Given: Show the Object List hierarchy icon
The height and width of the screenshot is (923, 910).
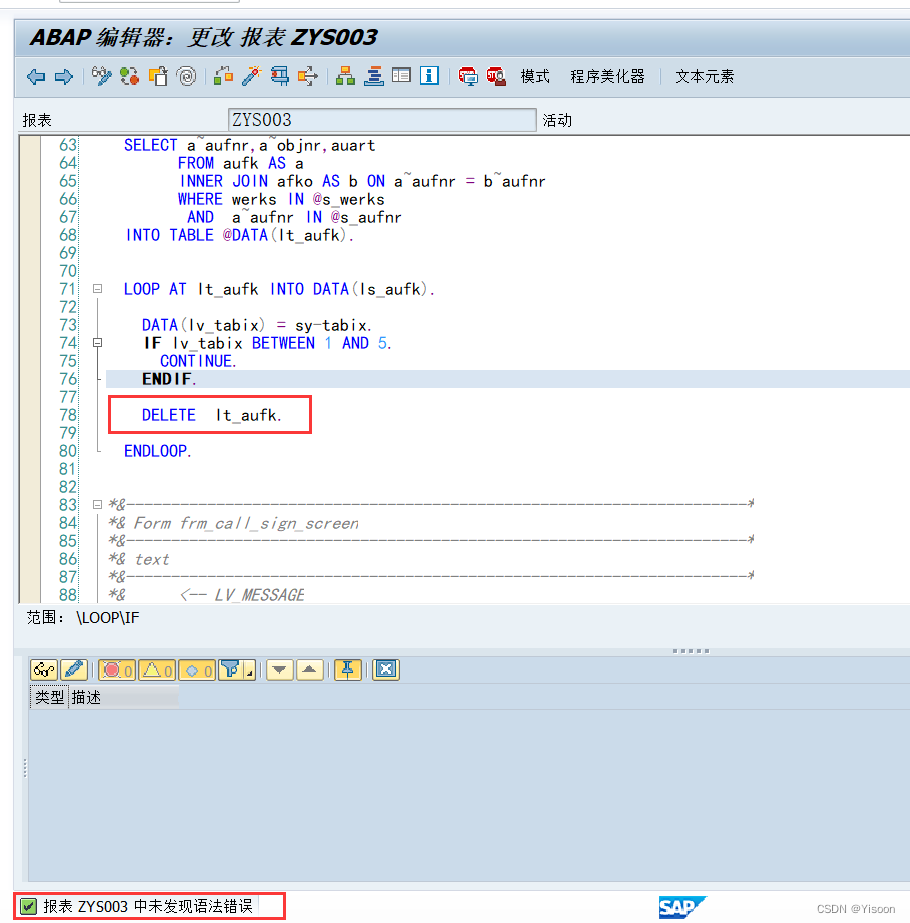Looking at the screenshot, I should click(x=345, y=77).
